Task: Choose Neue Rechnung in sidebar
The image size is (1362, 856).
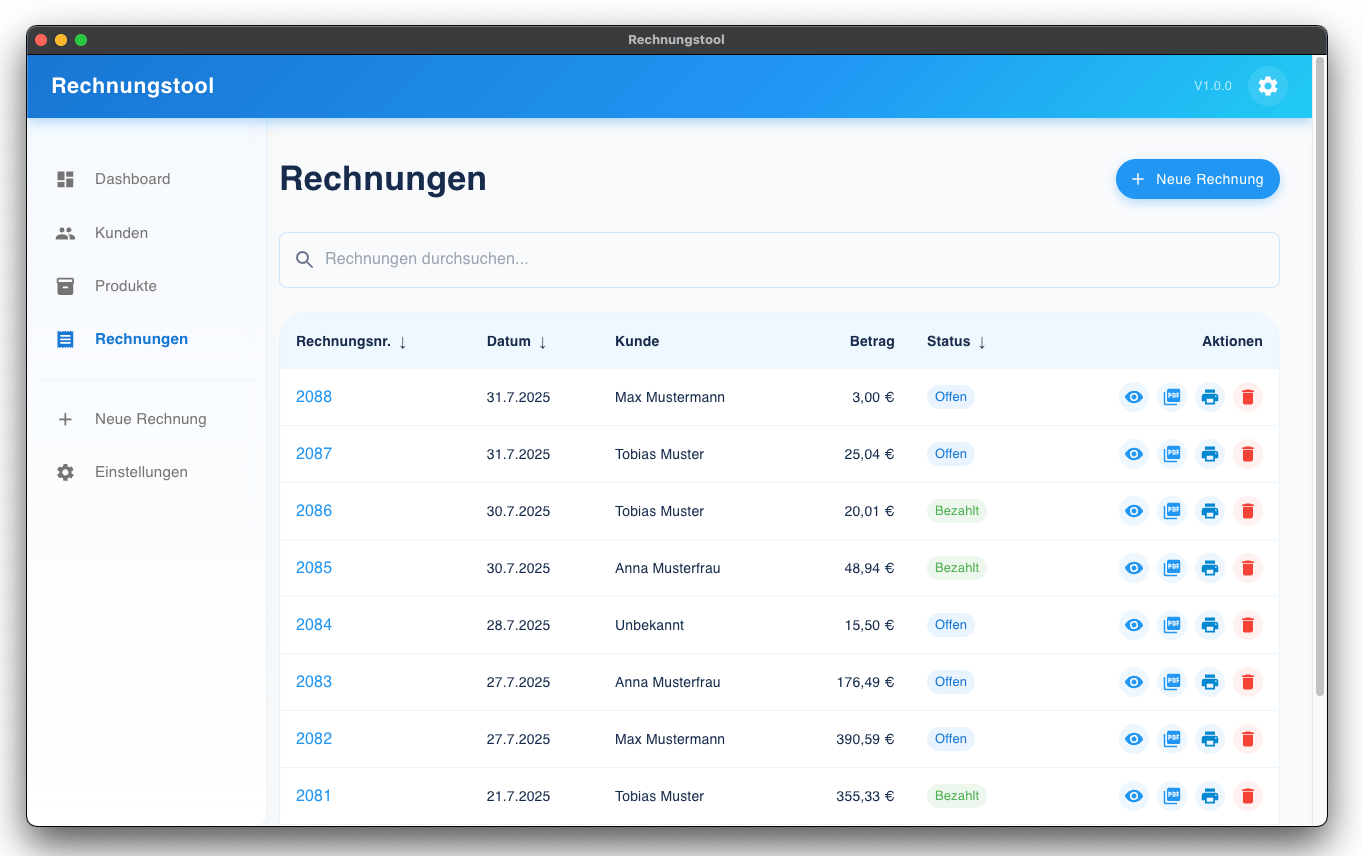Action: 147,419
